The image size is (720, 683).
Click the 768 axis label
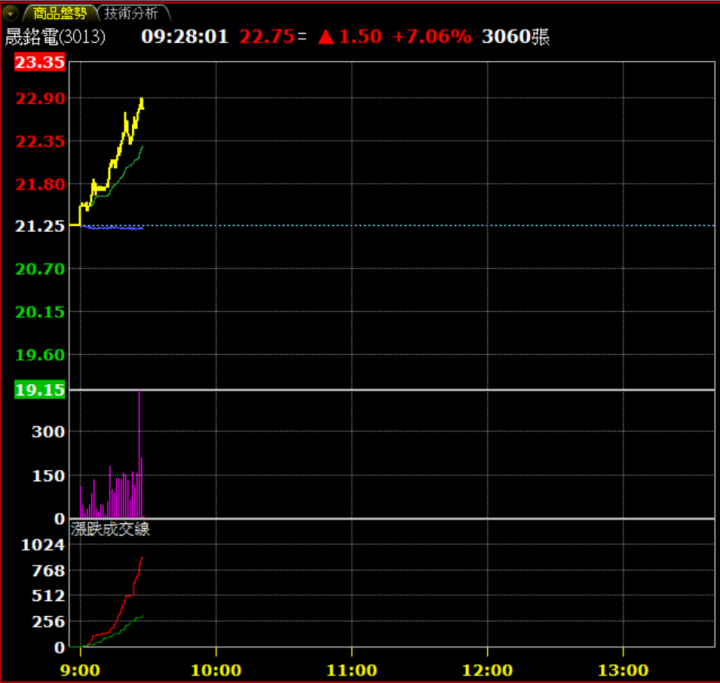click(48, 570)
